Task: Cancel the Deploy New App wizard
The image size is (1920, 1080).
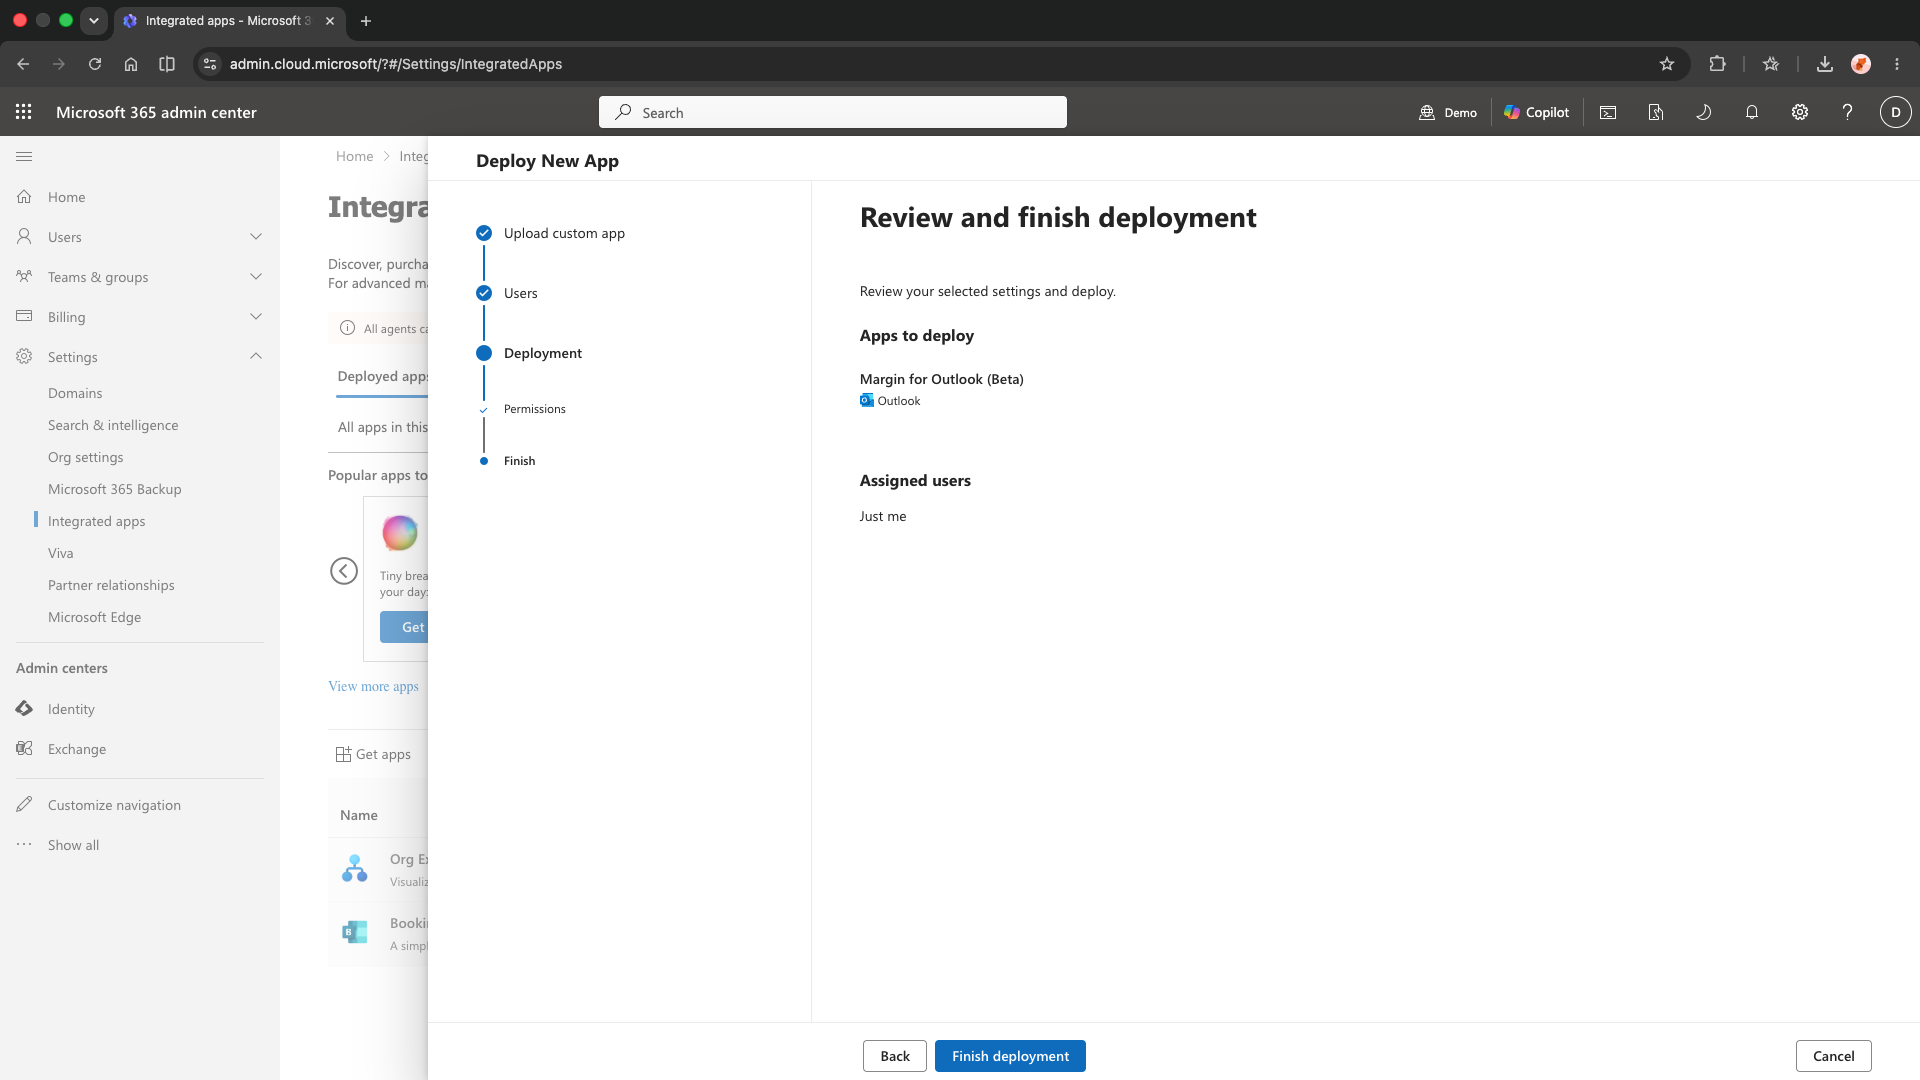Action: 1833,1056
